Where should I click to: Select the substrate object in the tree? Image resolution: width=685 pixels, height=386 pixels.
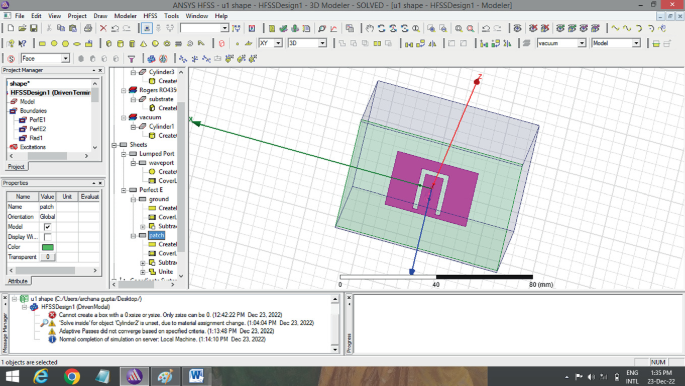point(161,99)
